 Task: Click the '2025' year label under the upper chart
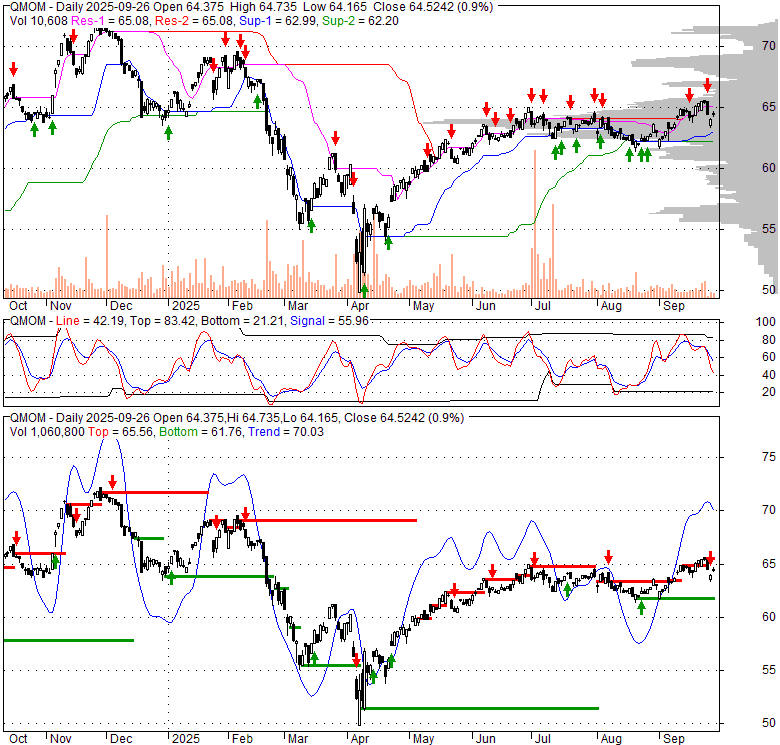[x=186, y=306]
